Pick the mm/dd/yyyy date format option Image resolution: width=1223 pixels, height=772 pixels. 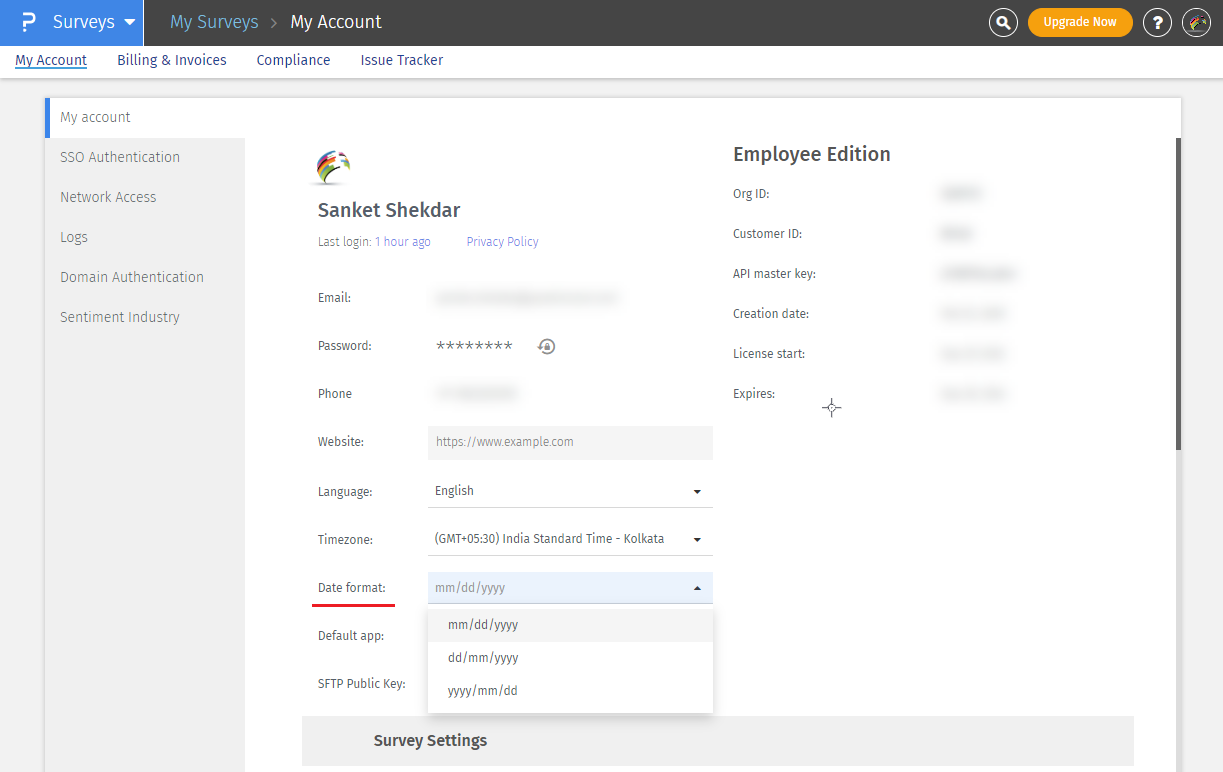[x=483, y=625]
